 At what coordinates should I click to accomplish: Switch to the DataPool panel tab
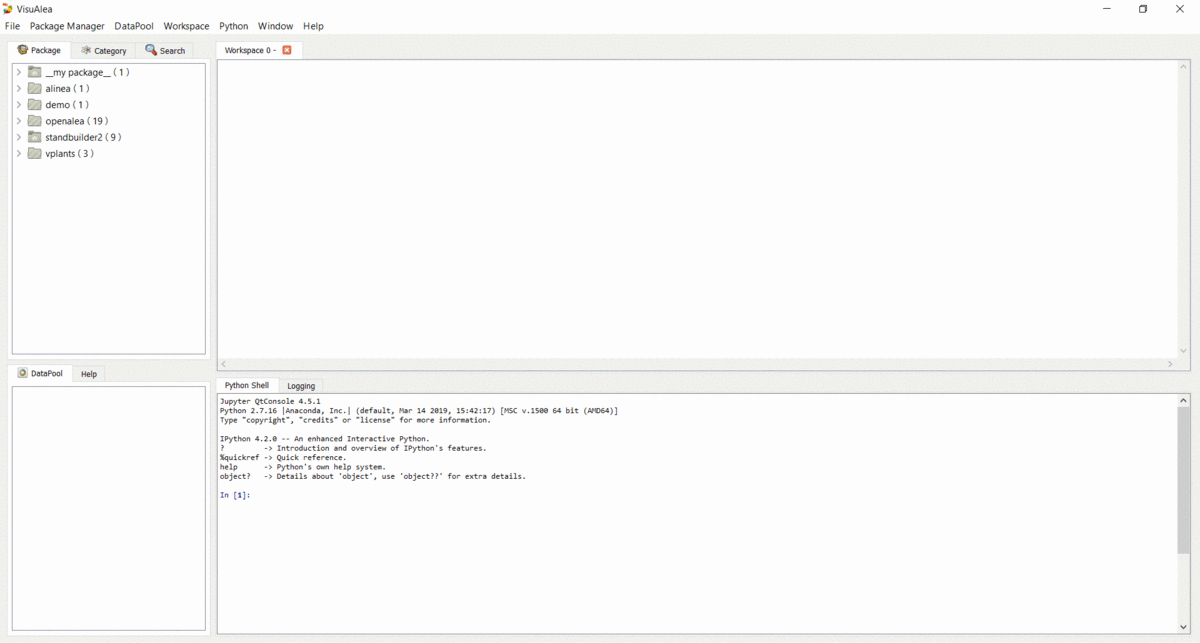click(x=40, y=373)
